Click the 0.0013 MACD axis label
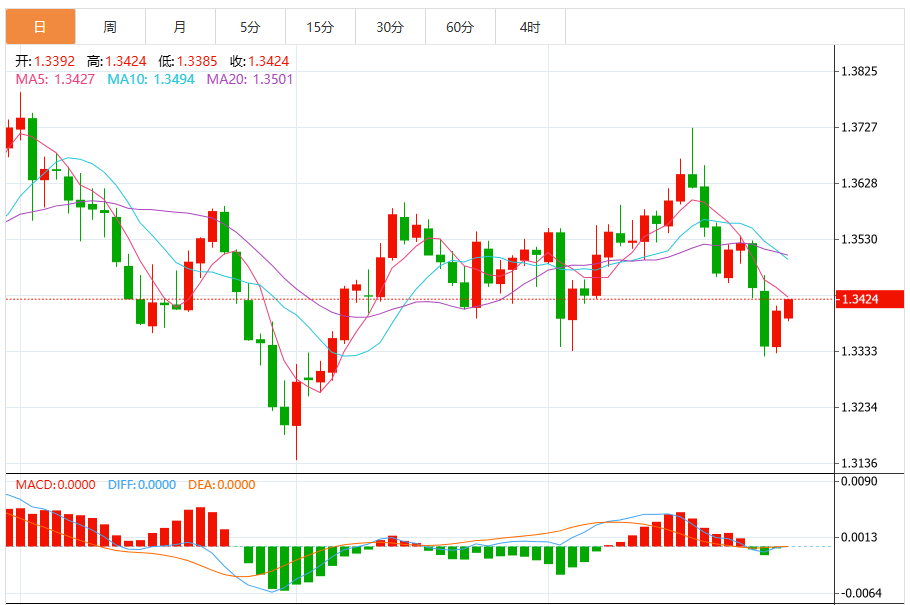 860,537
